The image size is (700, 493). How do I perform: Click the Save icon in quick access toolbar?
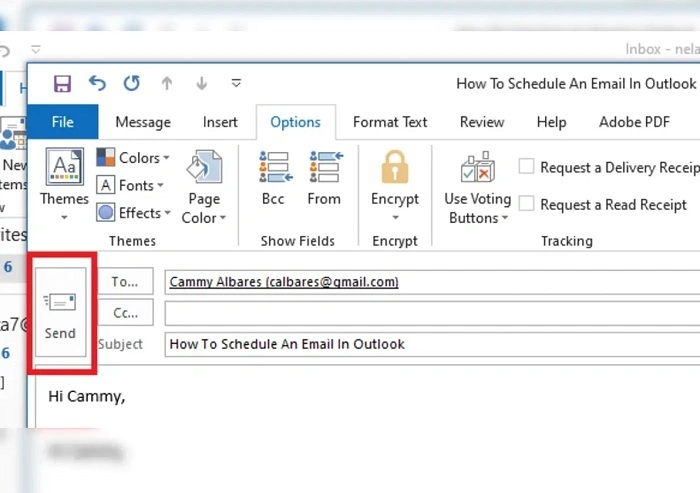(x=62, y=84)
